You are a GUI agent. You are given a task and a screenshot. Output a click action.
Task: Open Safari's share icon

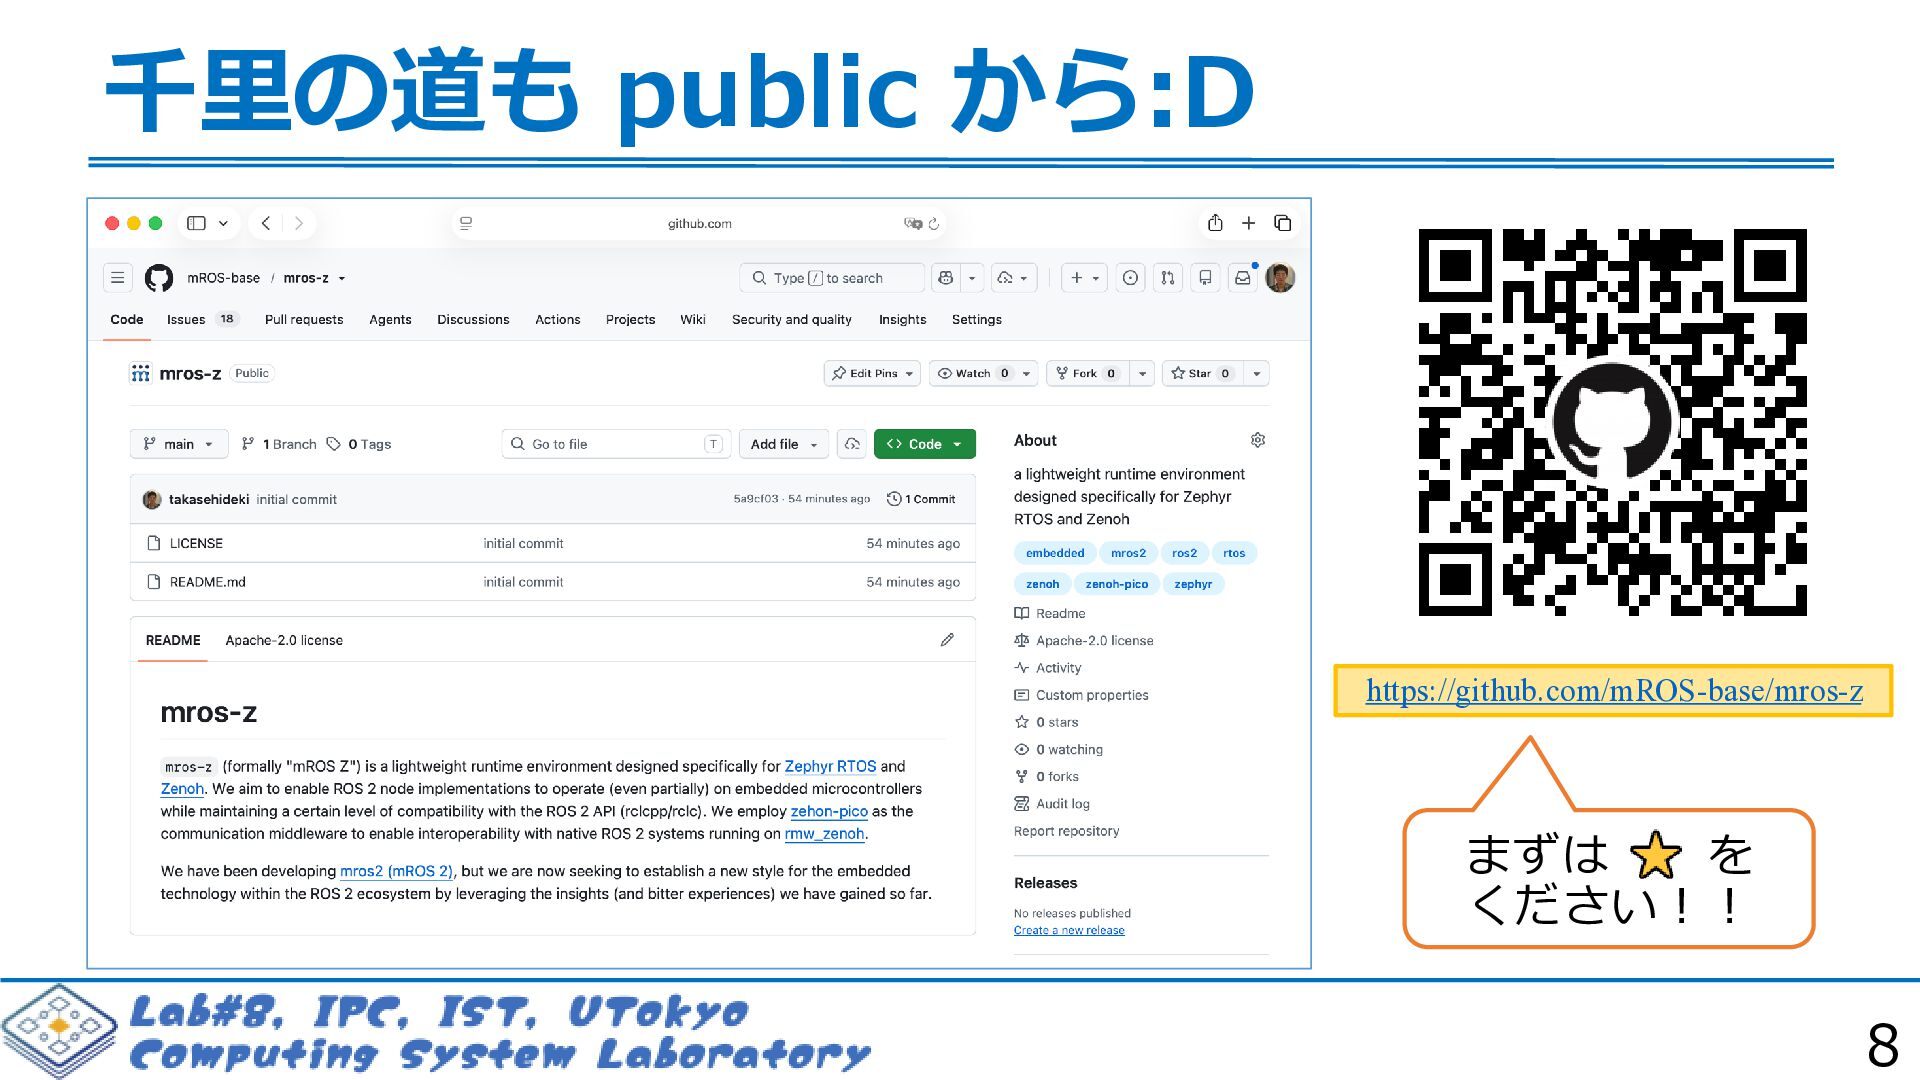1215,222
